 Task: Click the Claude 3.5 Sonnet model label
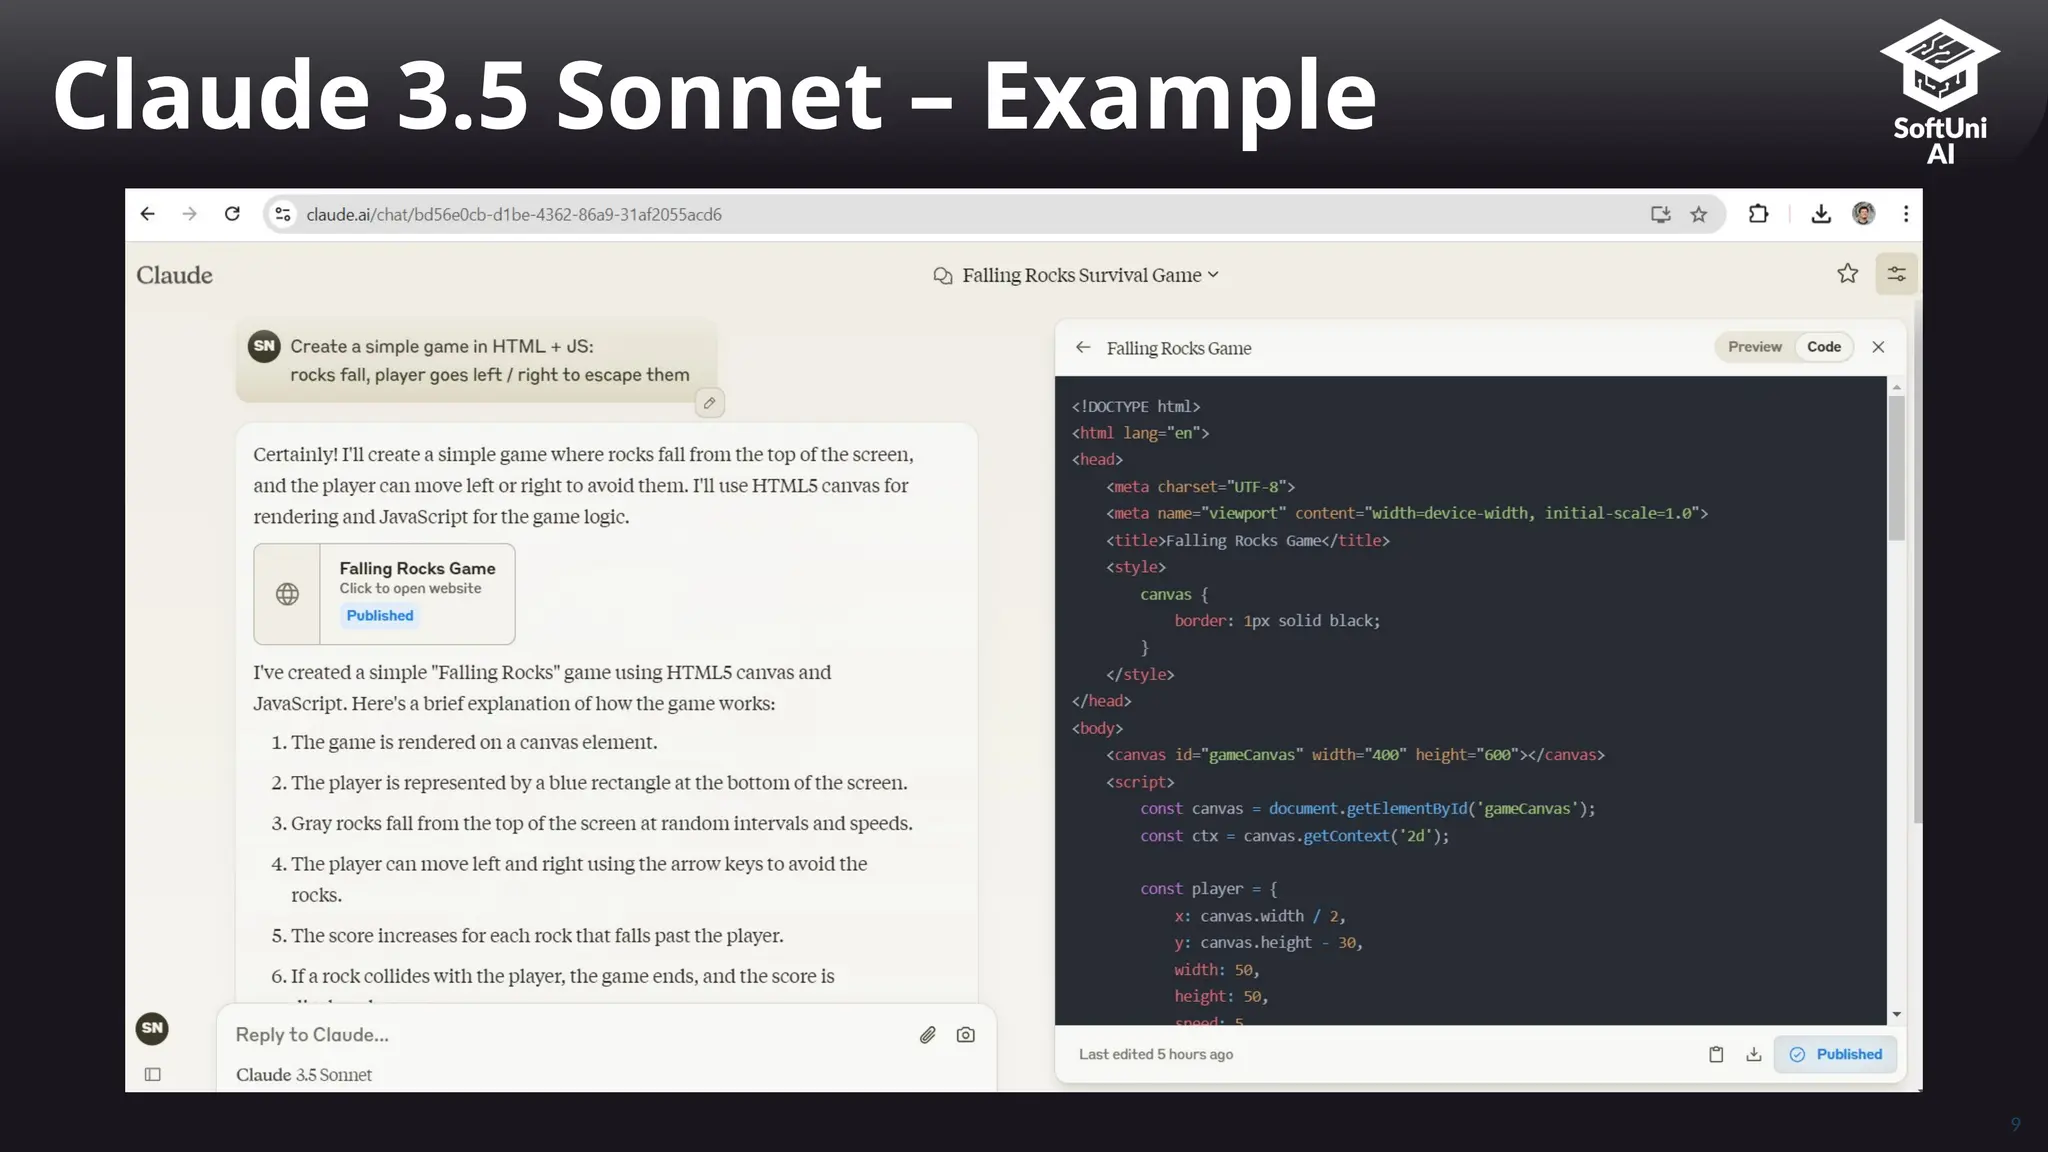pos(304,1075)
